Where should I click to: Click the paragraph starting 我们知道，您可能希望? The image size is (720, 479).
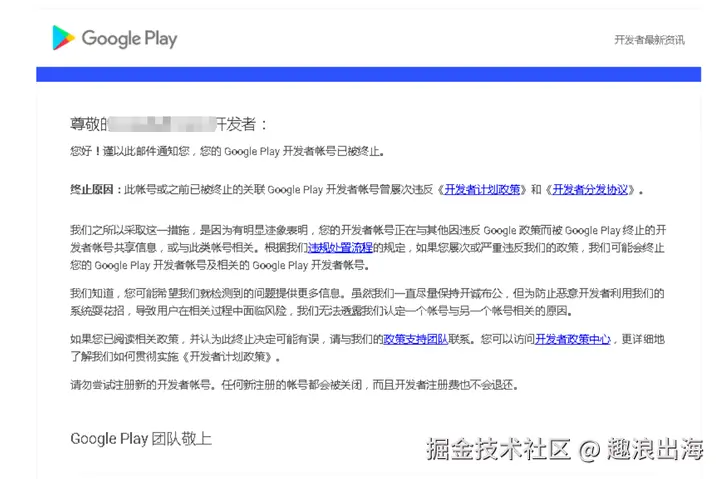(367, 302)
